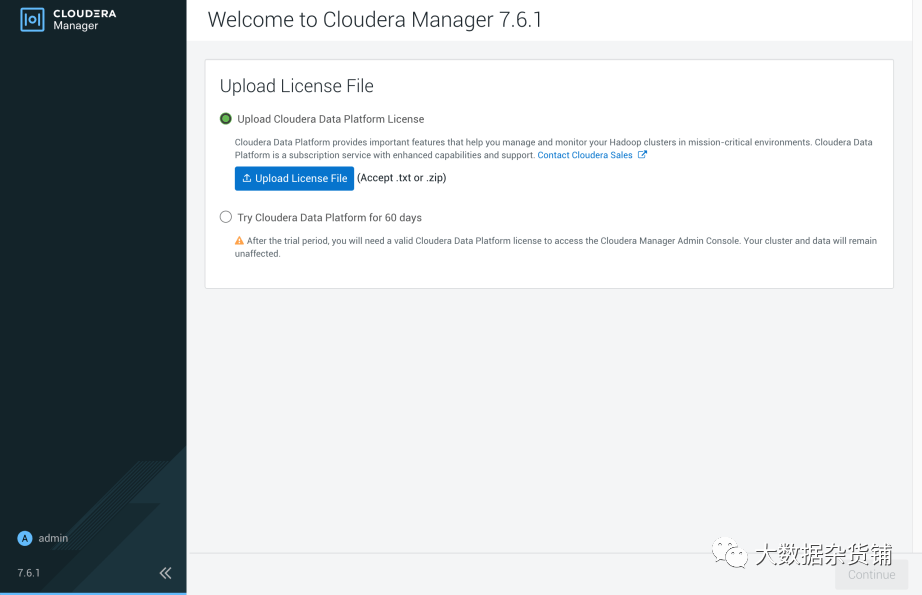Click the orange trial warning triangle icon
Screen dimensions: 922x595
point(239,240)
